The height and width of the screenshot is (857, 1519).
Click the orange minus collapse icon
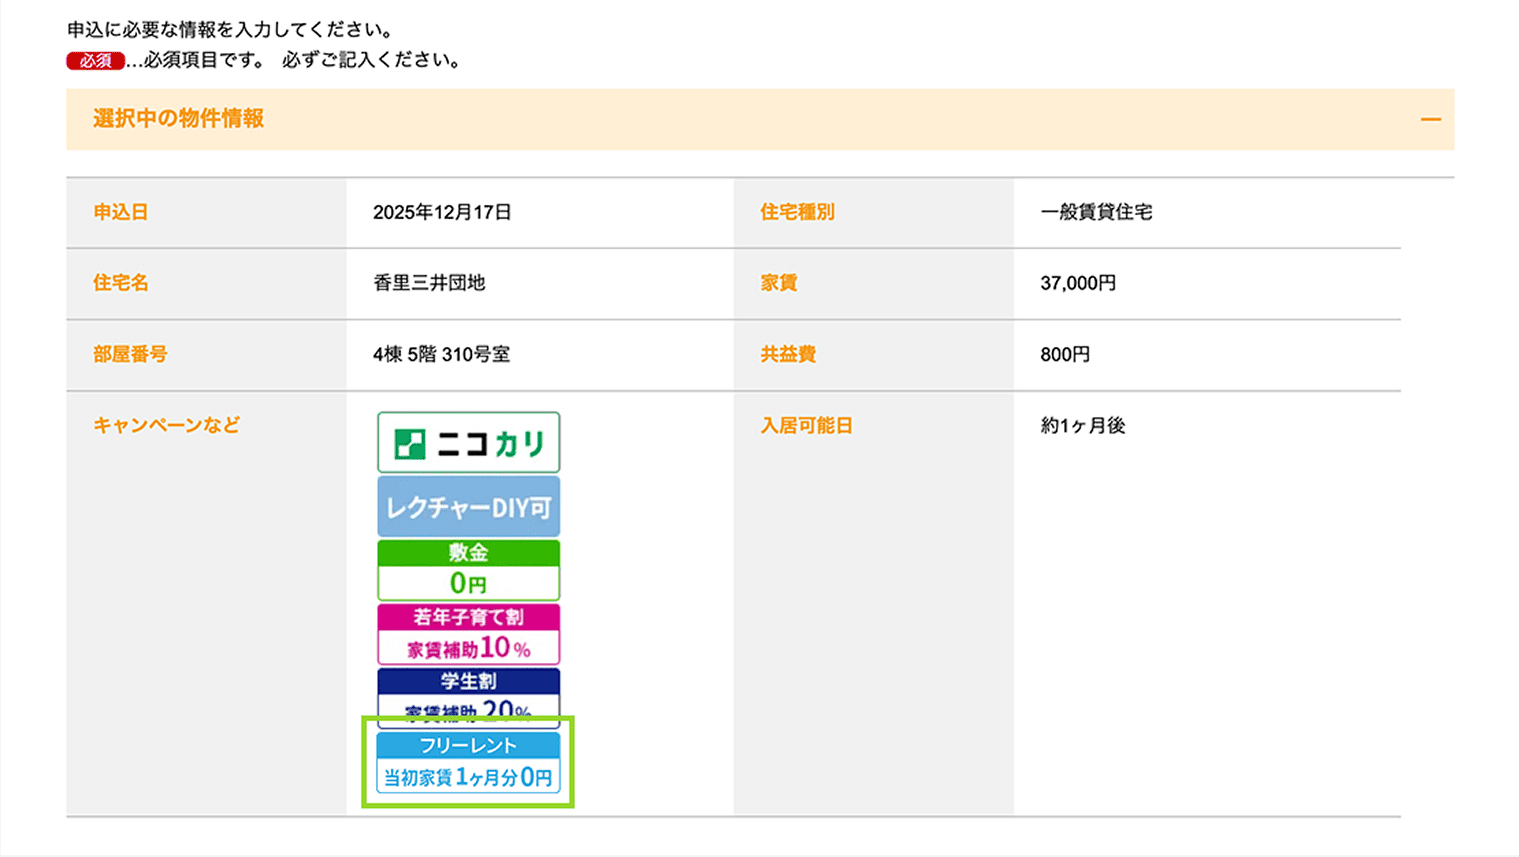point(1432,119)
